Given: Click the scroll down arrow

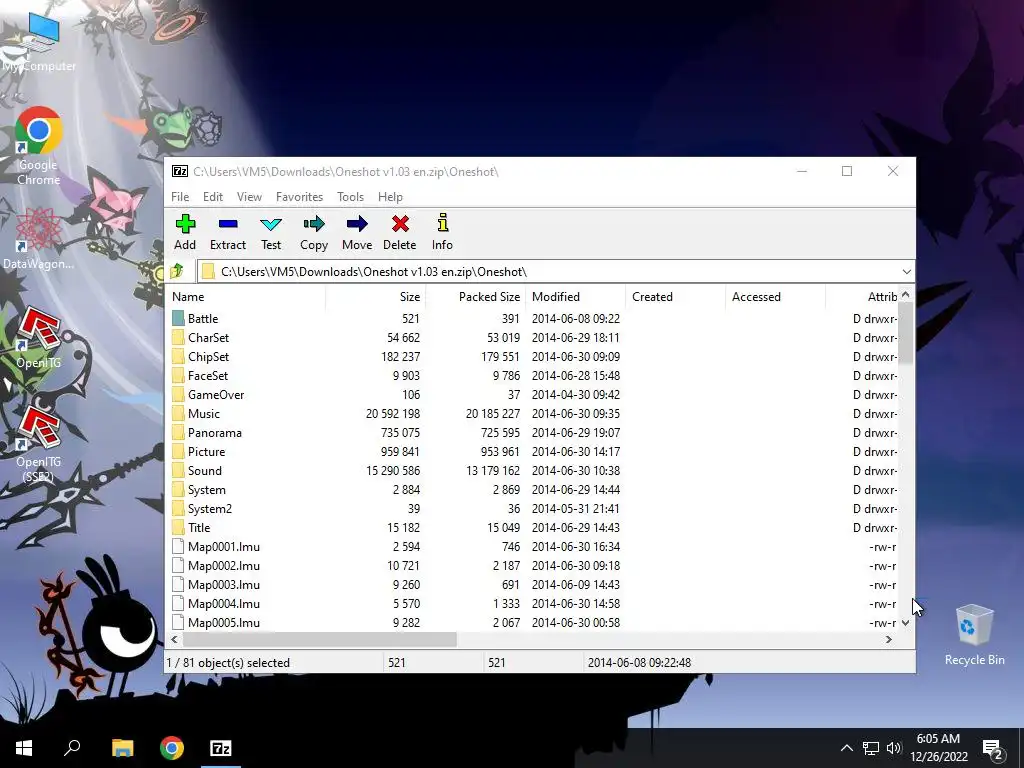Looking at the screenshot, I should (905, 623).
